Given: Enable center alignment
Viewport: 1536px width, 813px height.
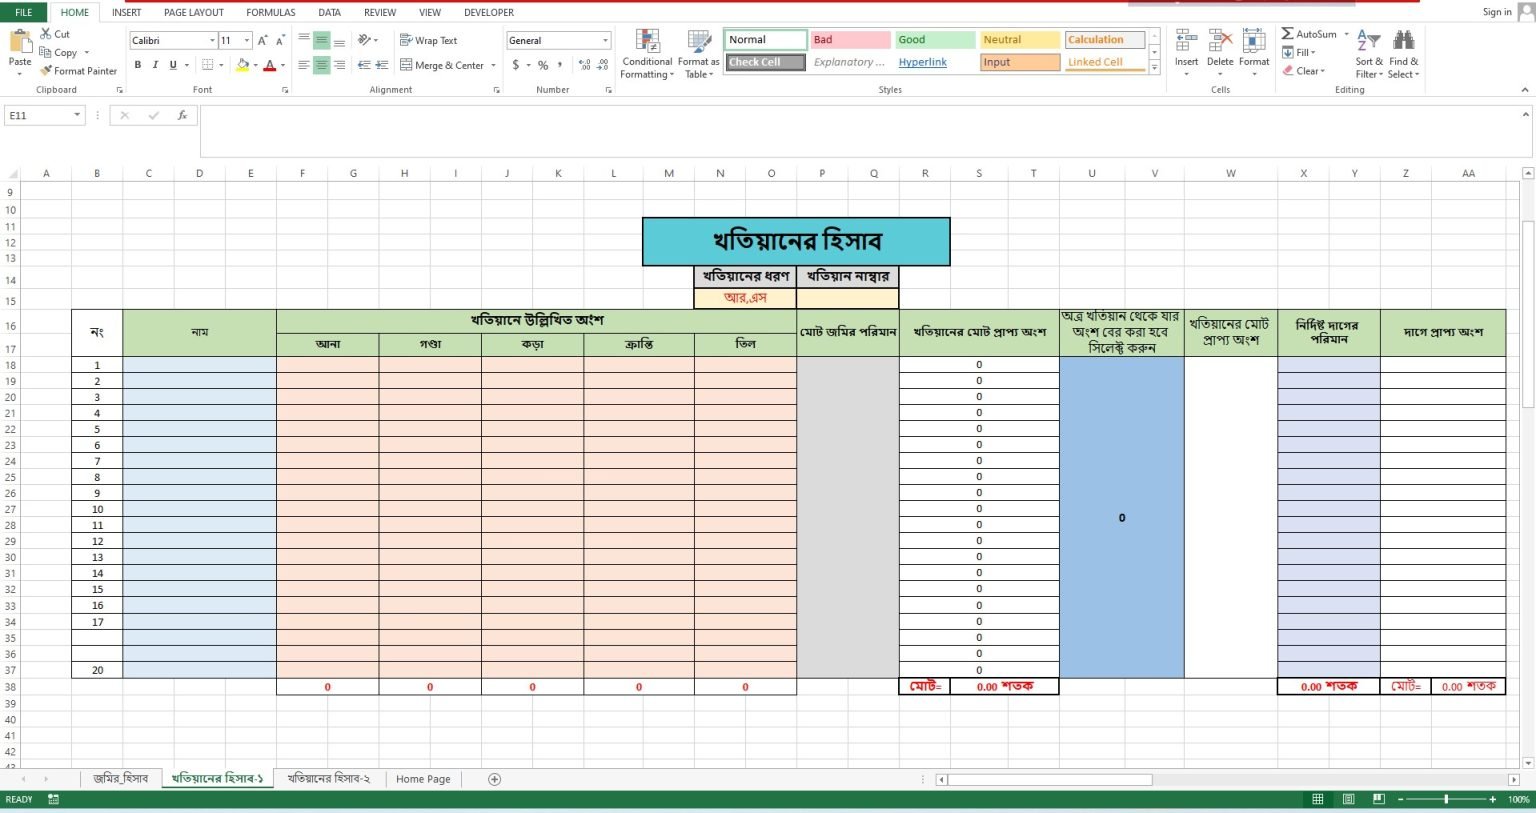Looking at the screenshot, I should pyautogui.click(x=319, y=64).
